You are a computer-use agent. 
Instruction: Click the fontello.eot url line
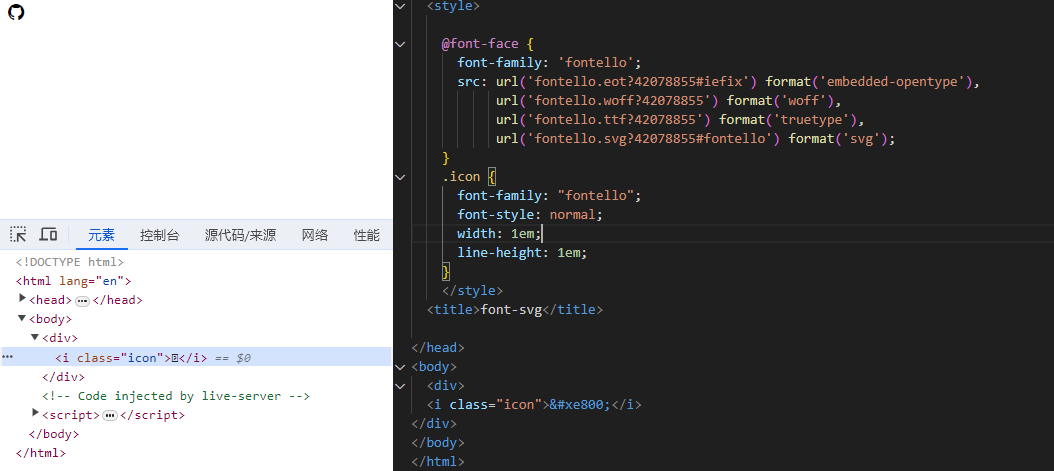pyautogui.click(x=720, y=82)
